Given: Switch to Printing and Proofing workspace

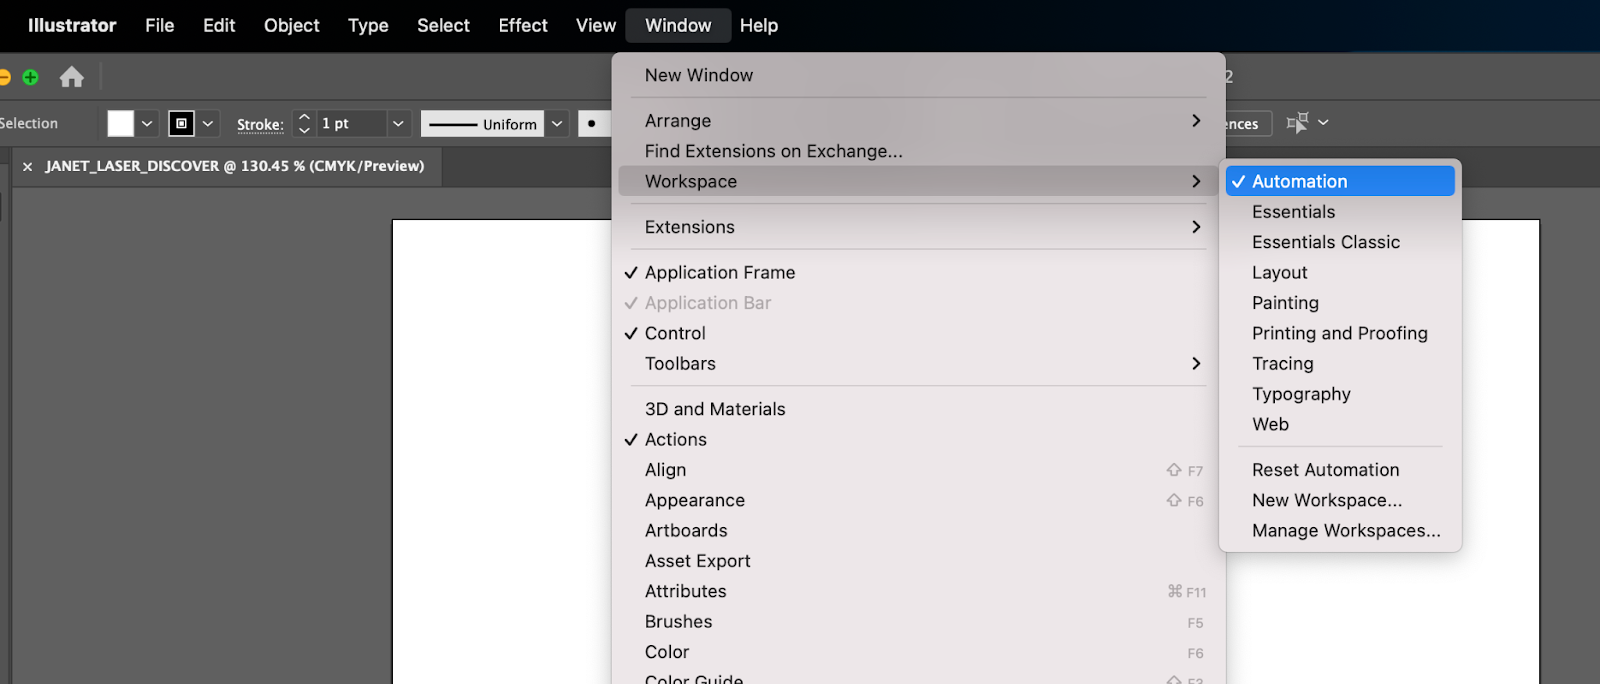Looking at the screenshot, I should (x=1340, y=333).
